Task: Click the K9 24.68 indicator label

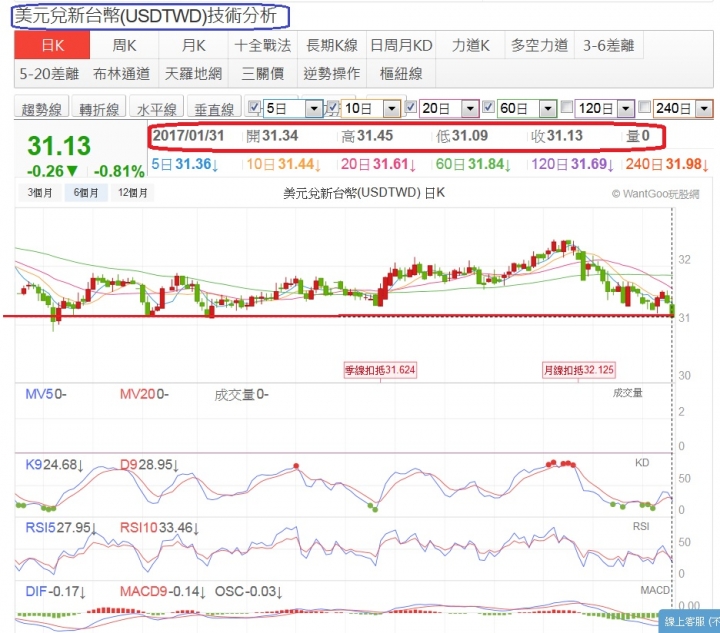Action: (54, 465)
